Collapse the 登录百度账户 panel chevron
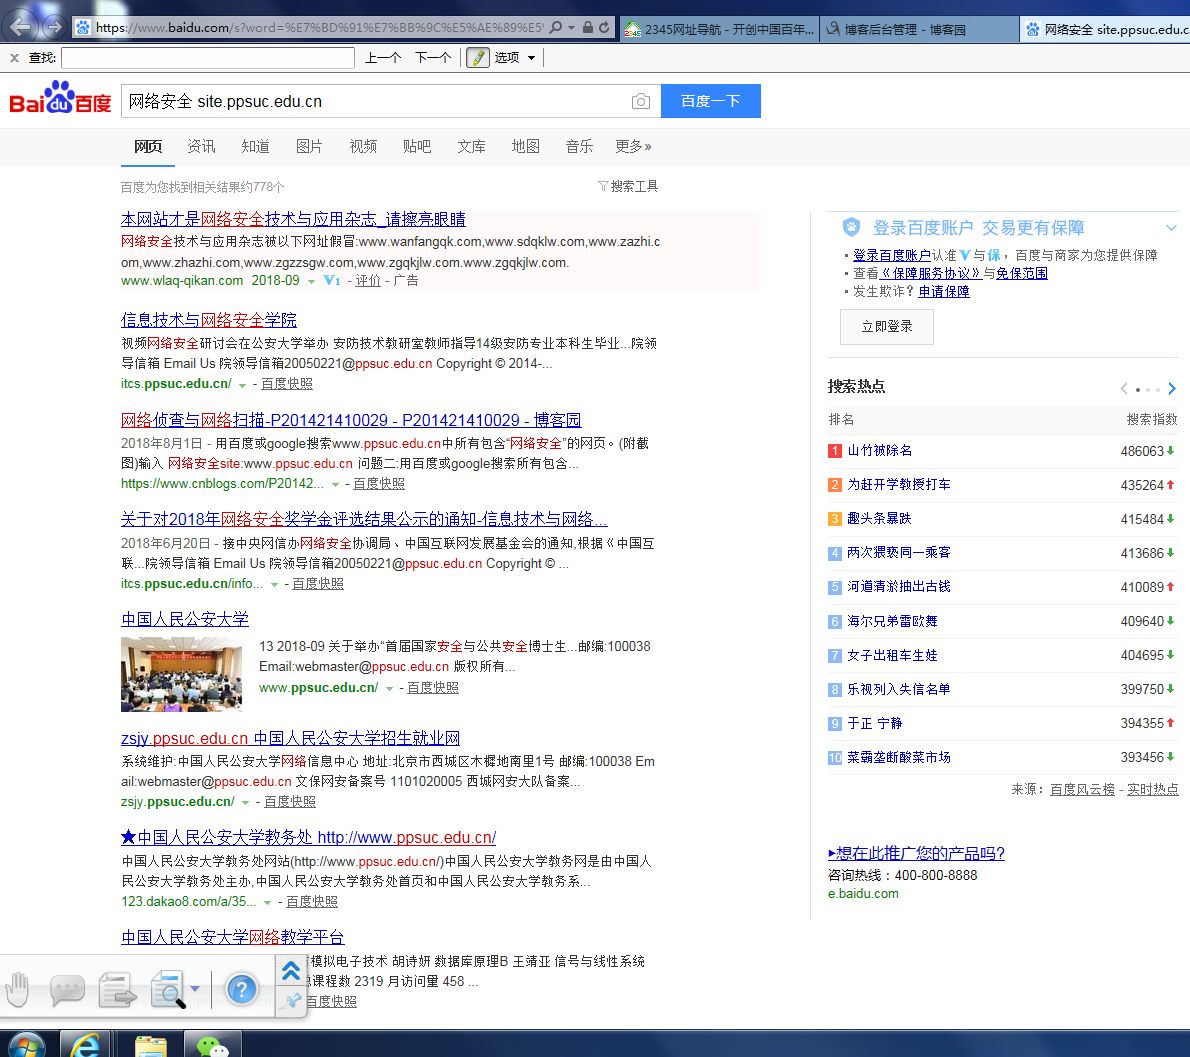This screenshot has width=1190, height=1057. pyautogui.click(x=1171, y=228)
